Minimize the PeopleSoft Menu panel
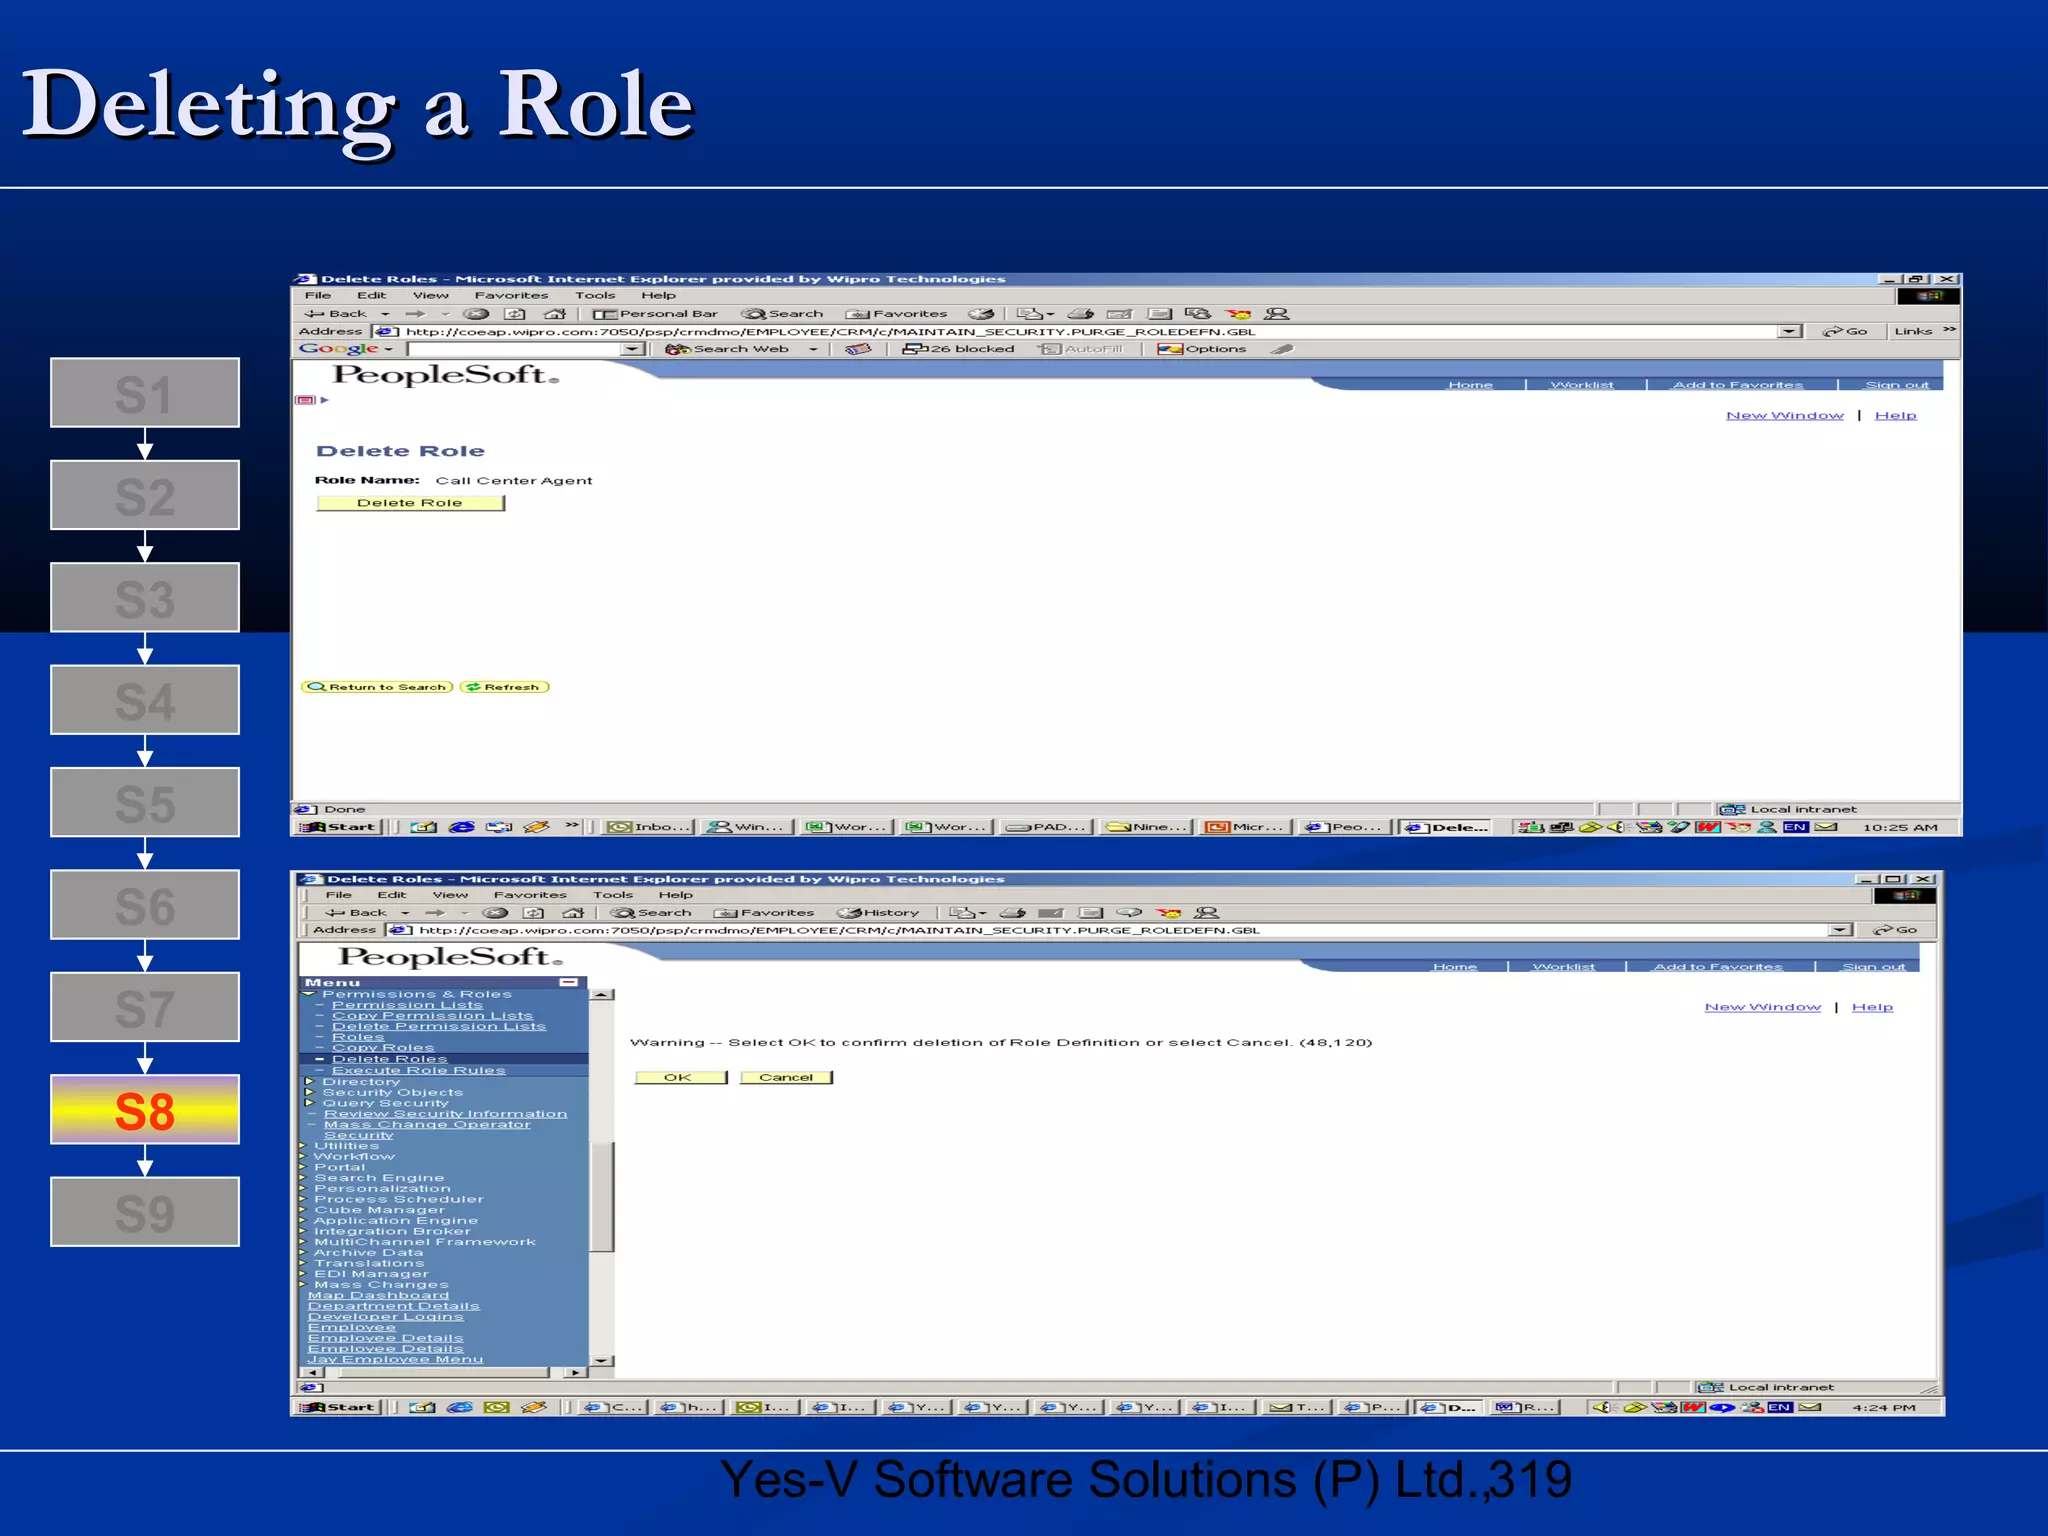This screenshot has width=2048, height=1536. [x=569, y=983]
